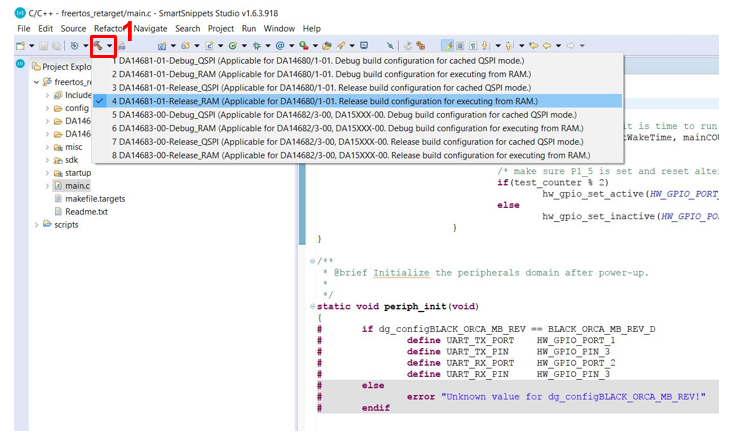Click the Open Element folder icon
This screenshot has height=441, width=738.
327,46
